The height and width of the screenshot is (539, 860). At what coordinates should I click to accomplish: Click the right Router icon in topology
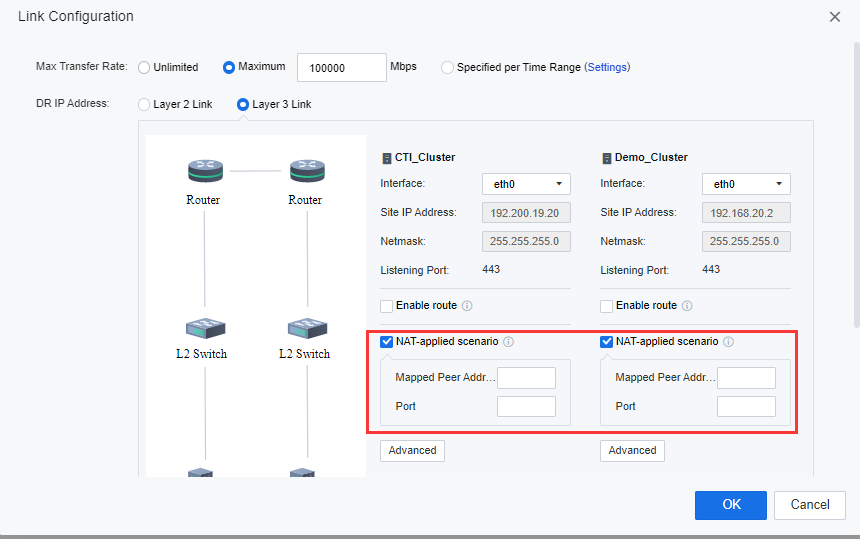point(306,171)
